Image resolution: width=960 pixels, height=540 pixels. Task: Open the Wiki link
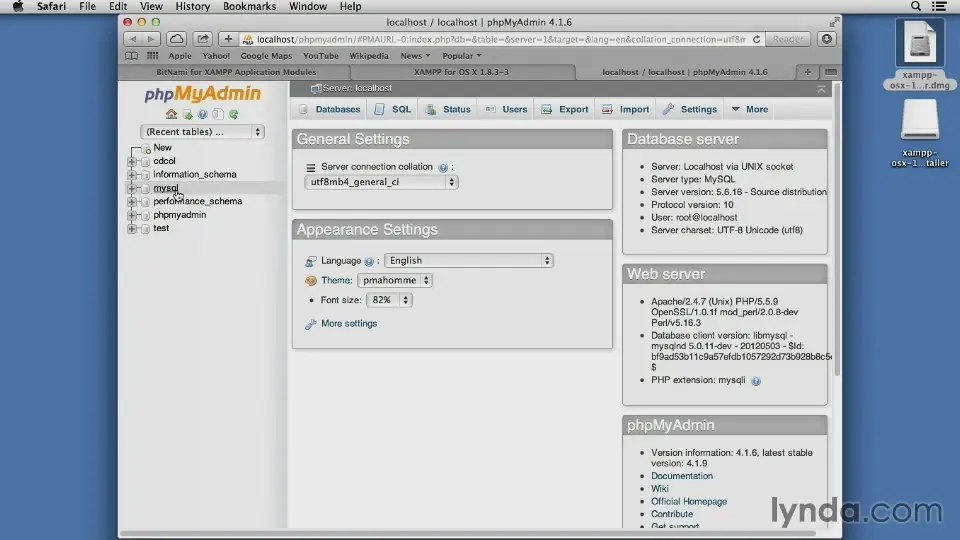pos(659,489)
